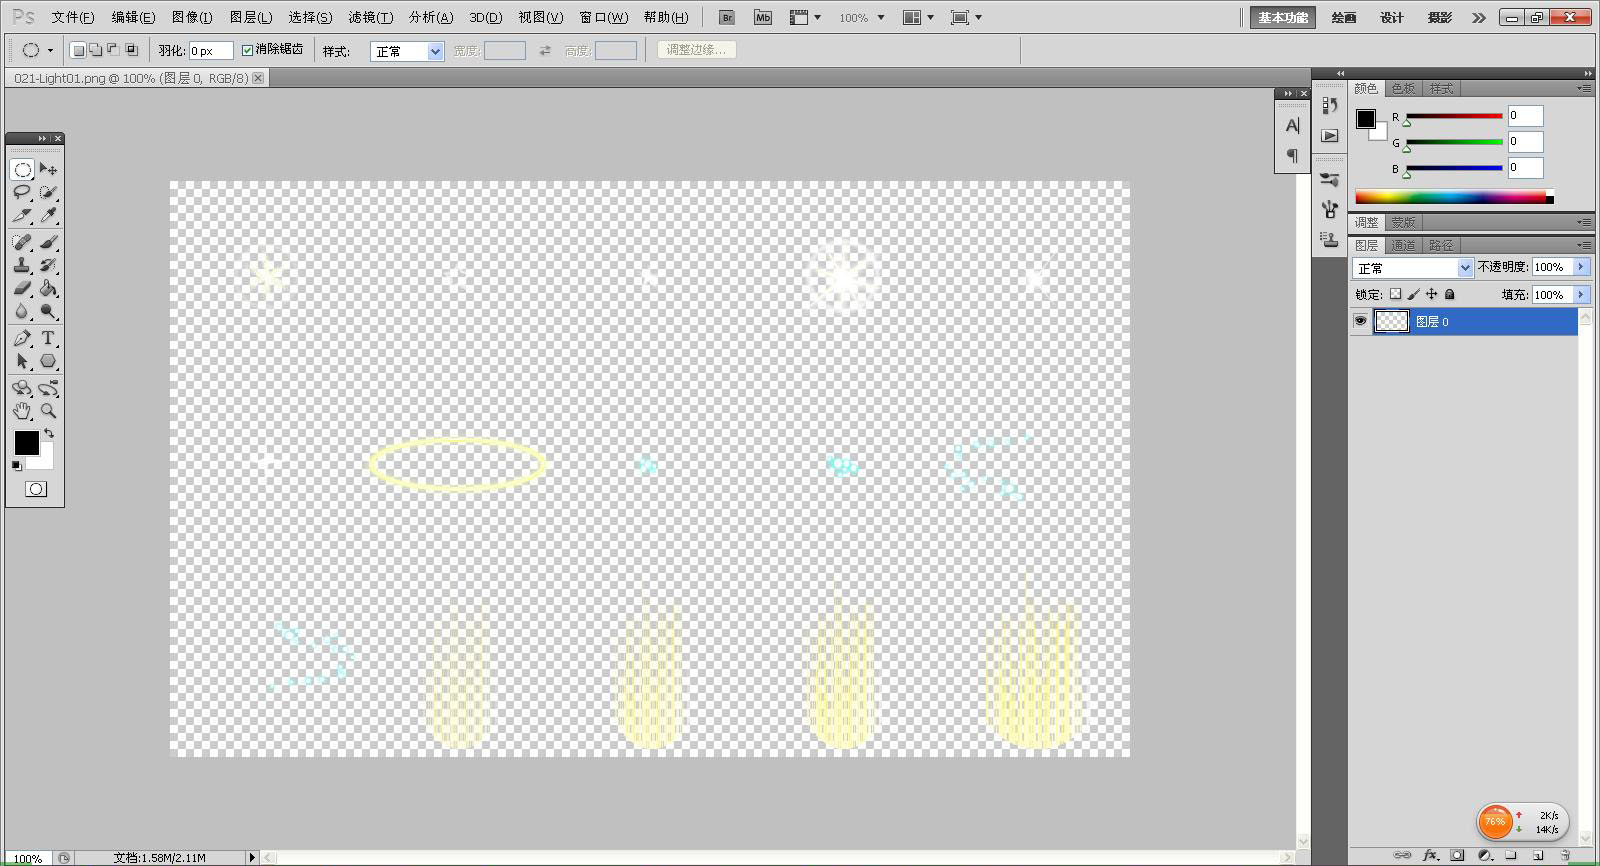This screenshot has height=866, width=1600.
Task: Select the Pen tool
Action: coord(22,338)
